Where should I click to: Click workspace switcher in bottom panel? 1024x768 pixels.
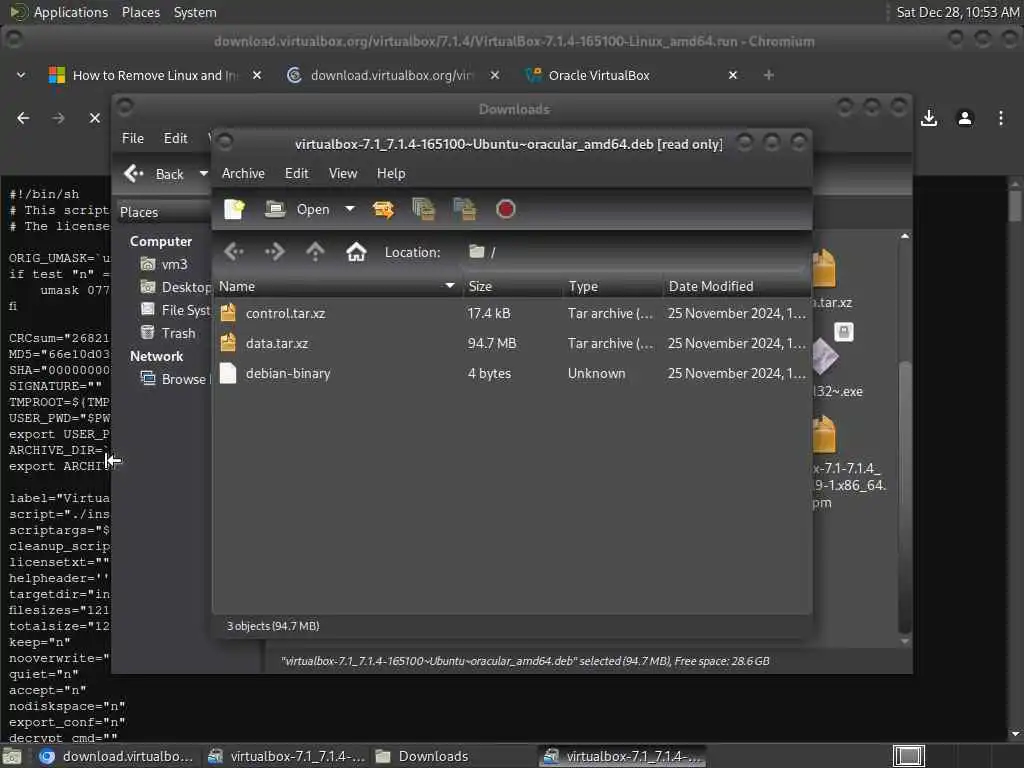click(908, 756)
